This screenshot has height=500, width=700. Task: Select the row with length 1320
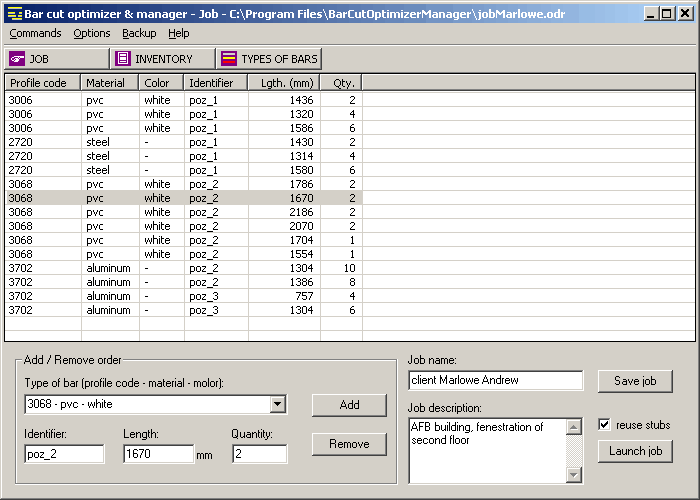click(183, 114)
